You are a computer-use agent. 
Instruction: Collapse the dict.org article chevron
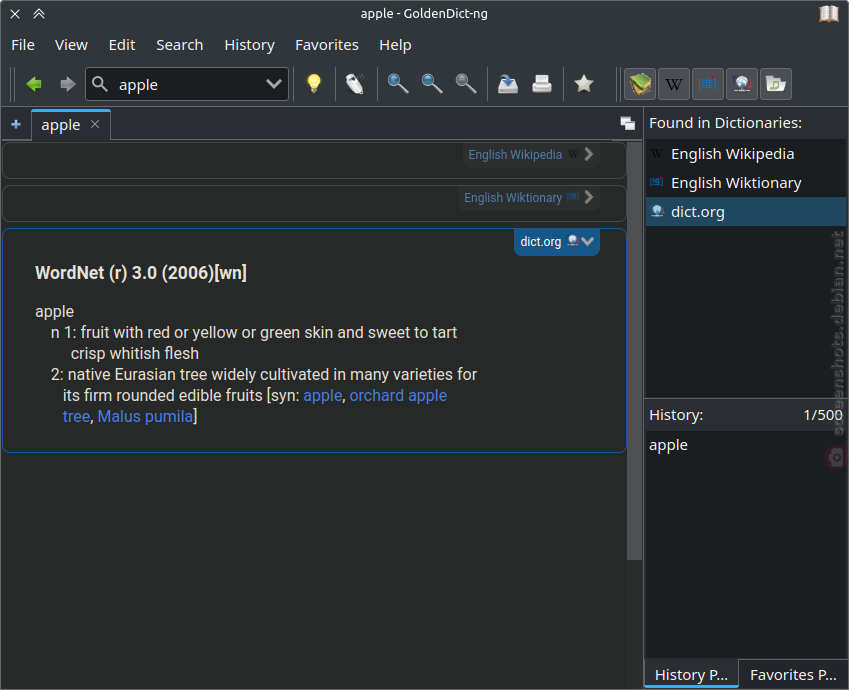588,242
